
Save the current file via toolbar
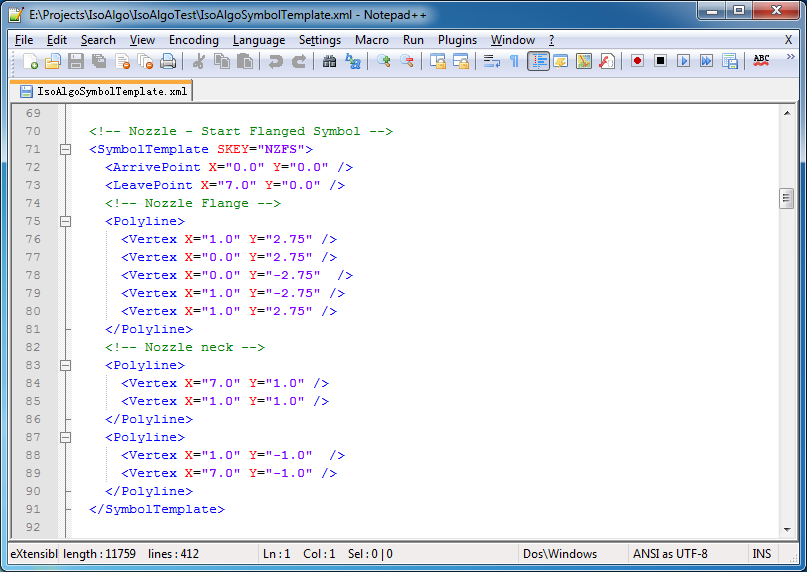(x=76, y=61)
